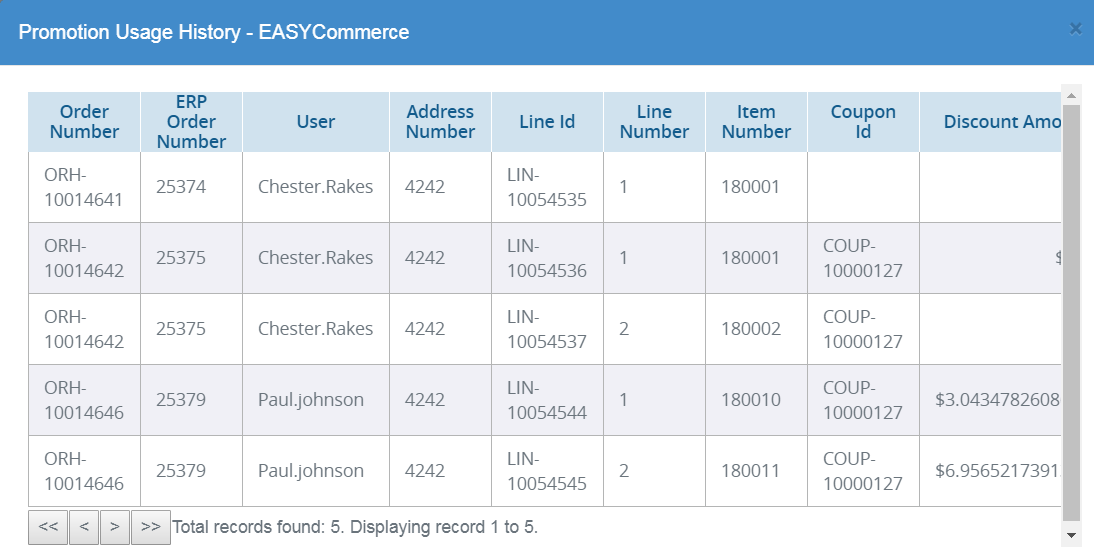Click order ORH-10014642 in the LIN-10054537 row
This screenshot has width=1094, height=554.
click(x=83, y=329)
